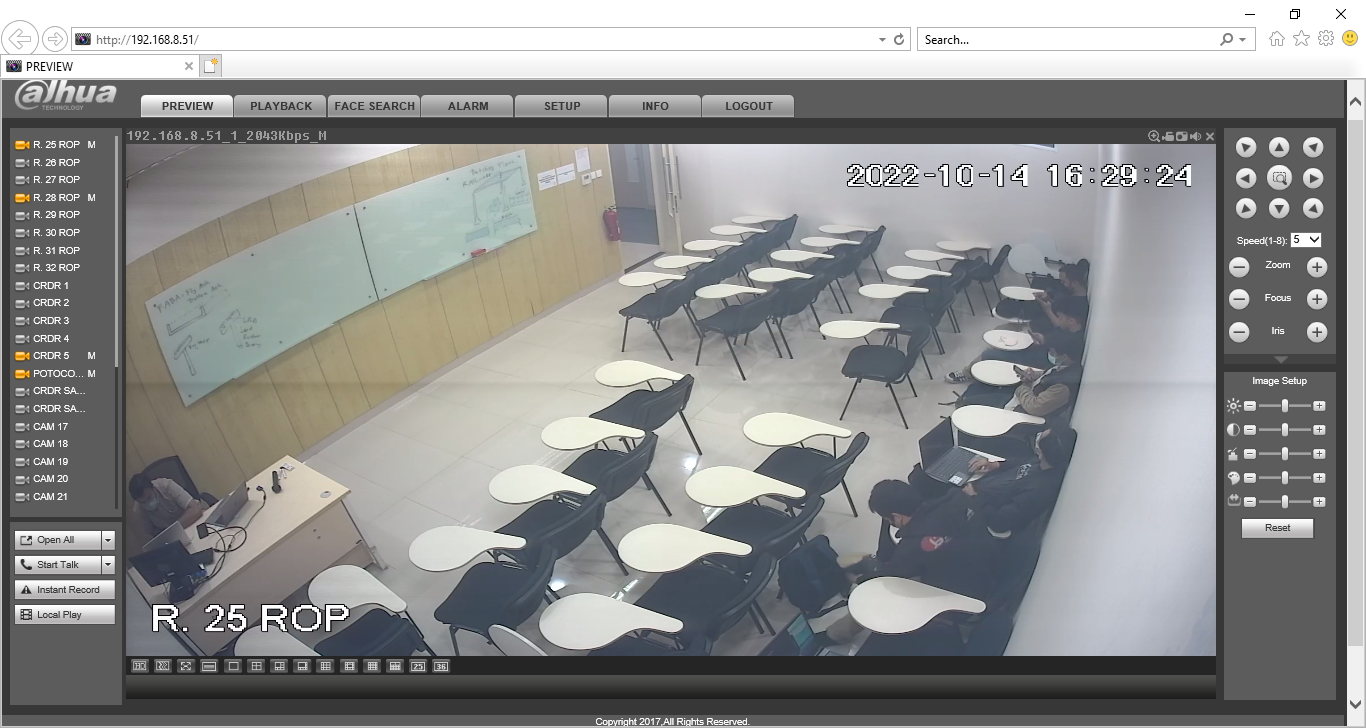Image resolution: width=1366 pixels, height=728 pixels.
Task: Increase Focus with the plus button
Action: (x=1317, y=299)
